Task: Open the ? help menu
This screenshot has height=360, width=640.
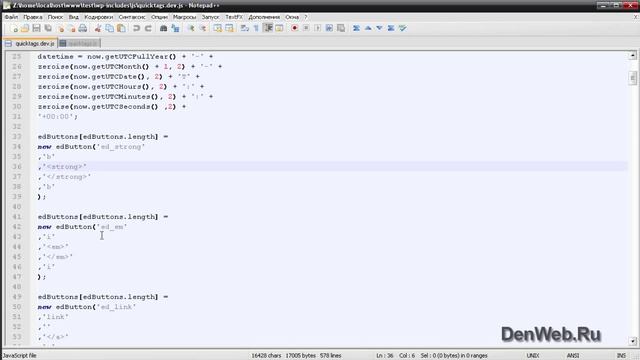Action: click(306, 17)
